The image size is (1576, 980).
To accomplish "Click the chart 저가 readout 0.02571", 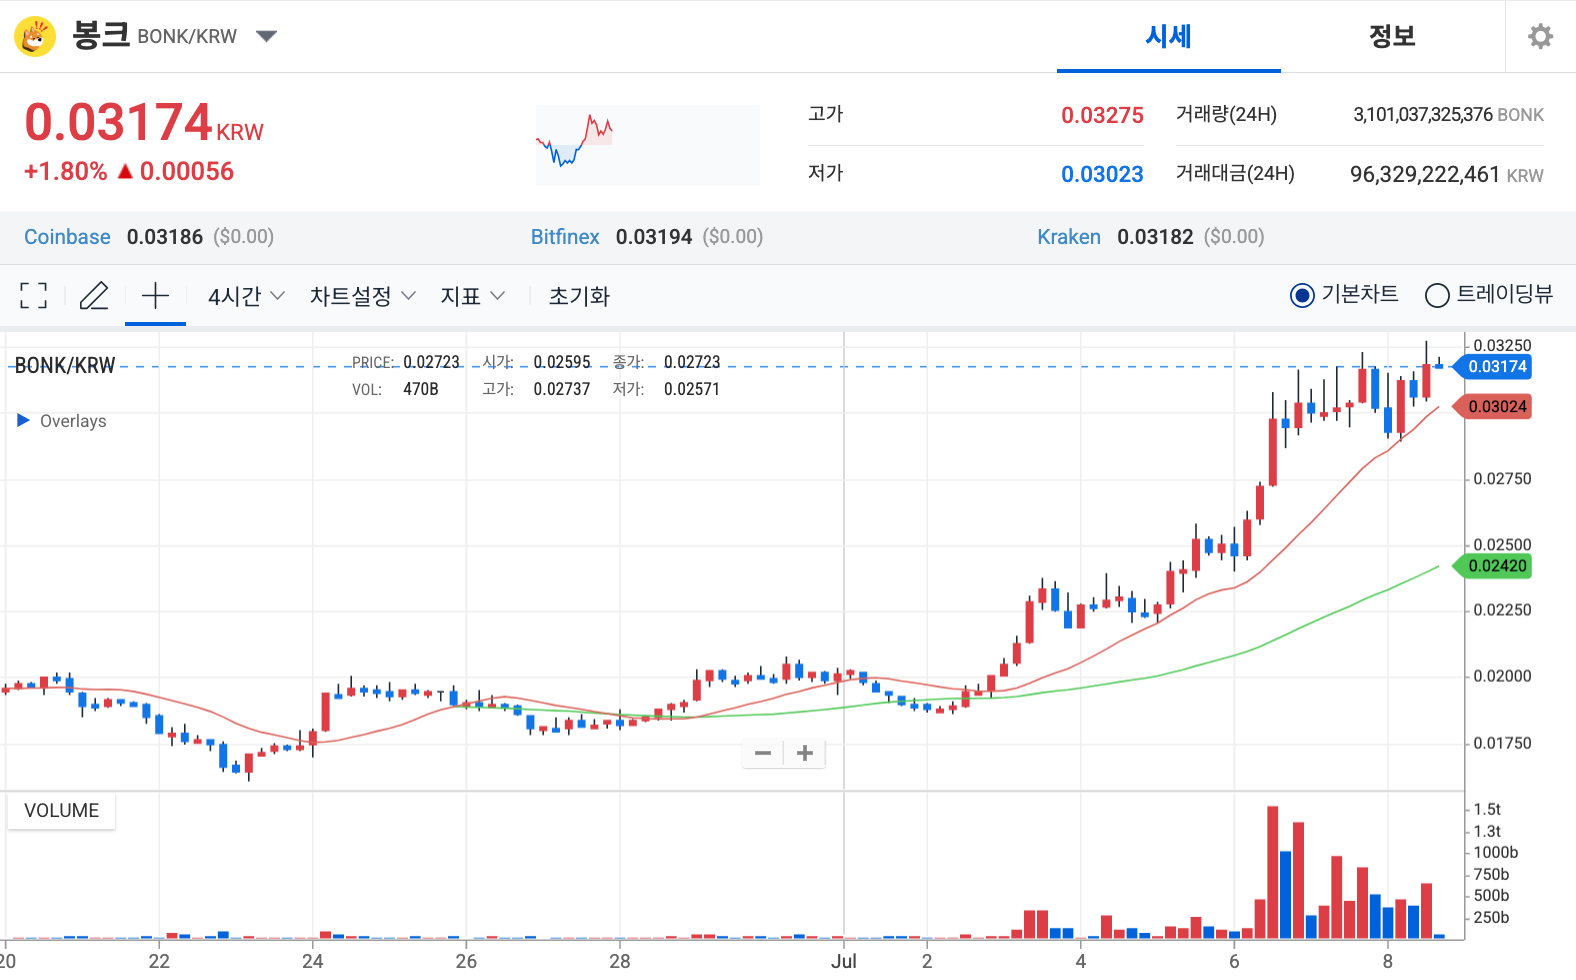I will pos(692,389).
